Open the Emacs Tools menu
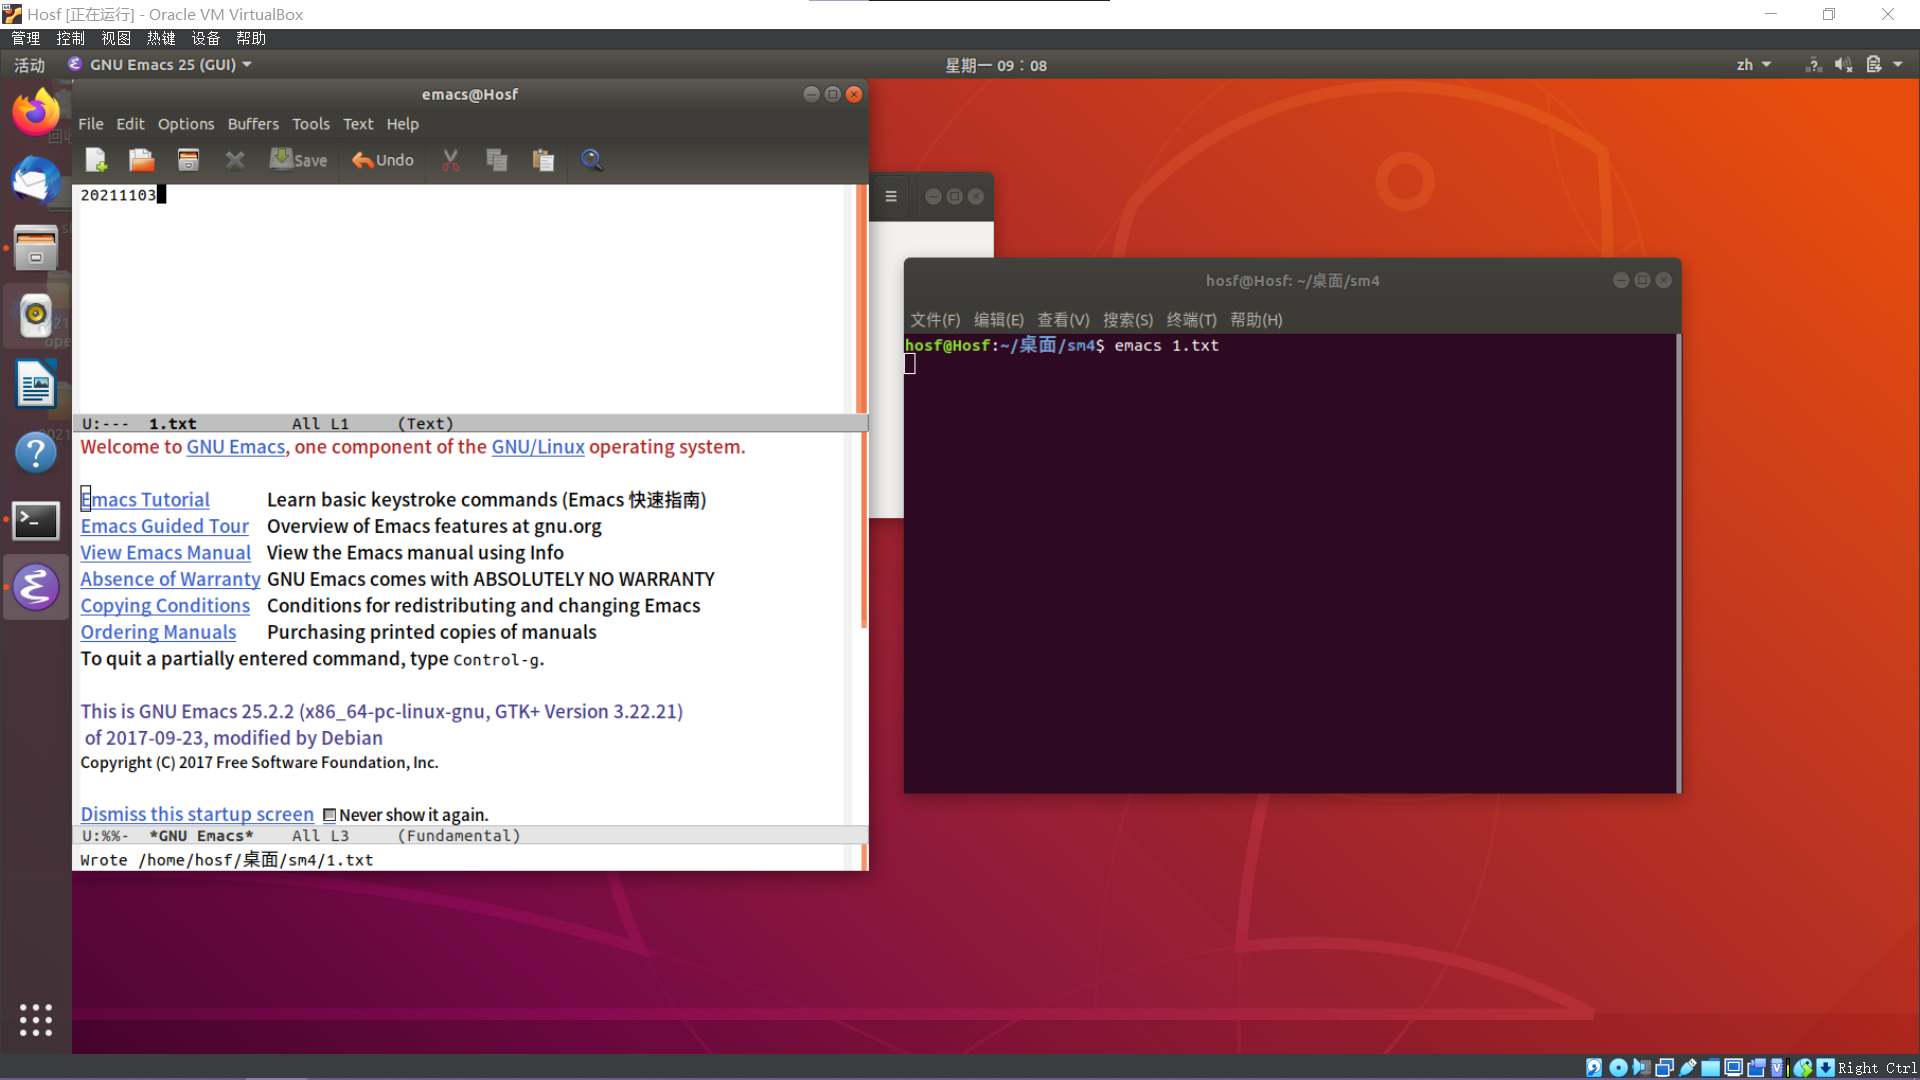 coord(311,124)
